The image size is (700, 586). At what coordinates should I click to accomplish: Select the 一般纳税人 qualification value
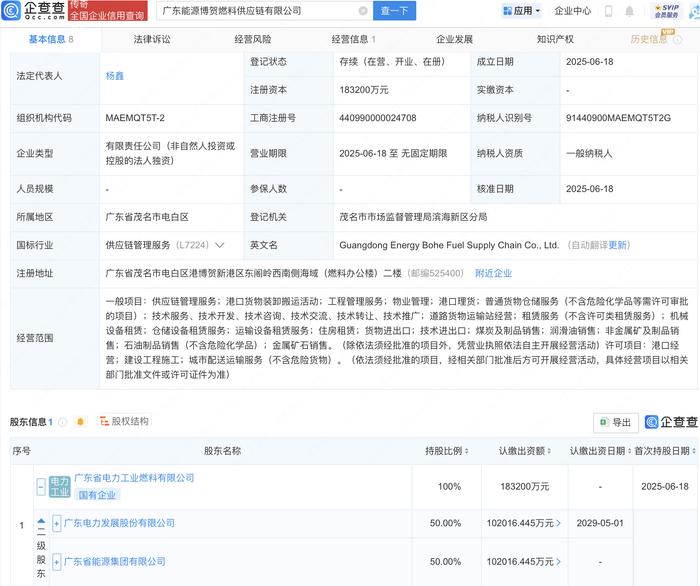point(589,154)
